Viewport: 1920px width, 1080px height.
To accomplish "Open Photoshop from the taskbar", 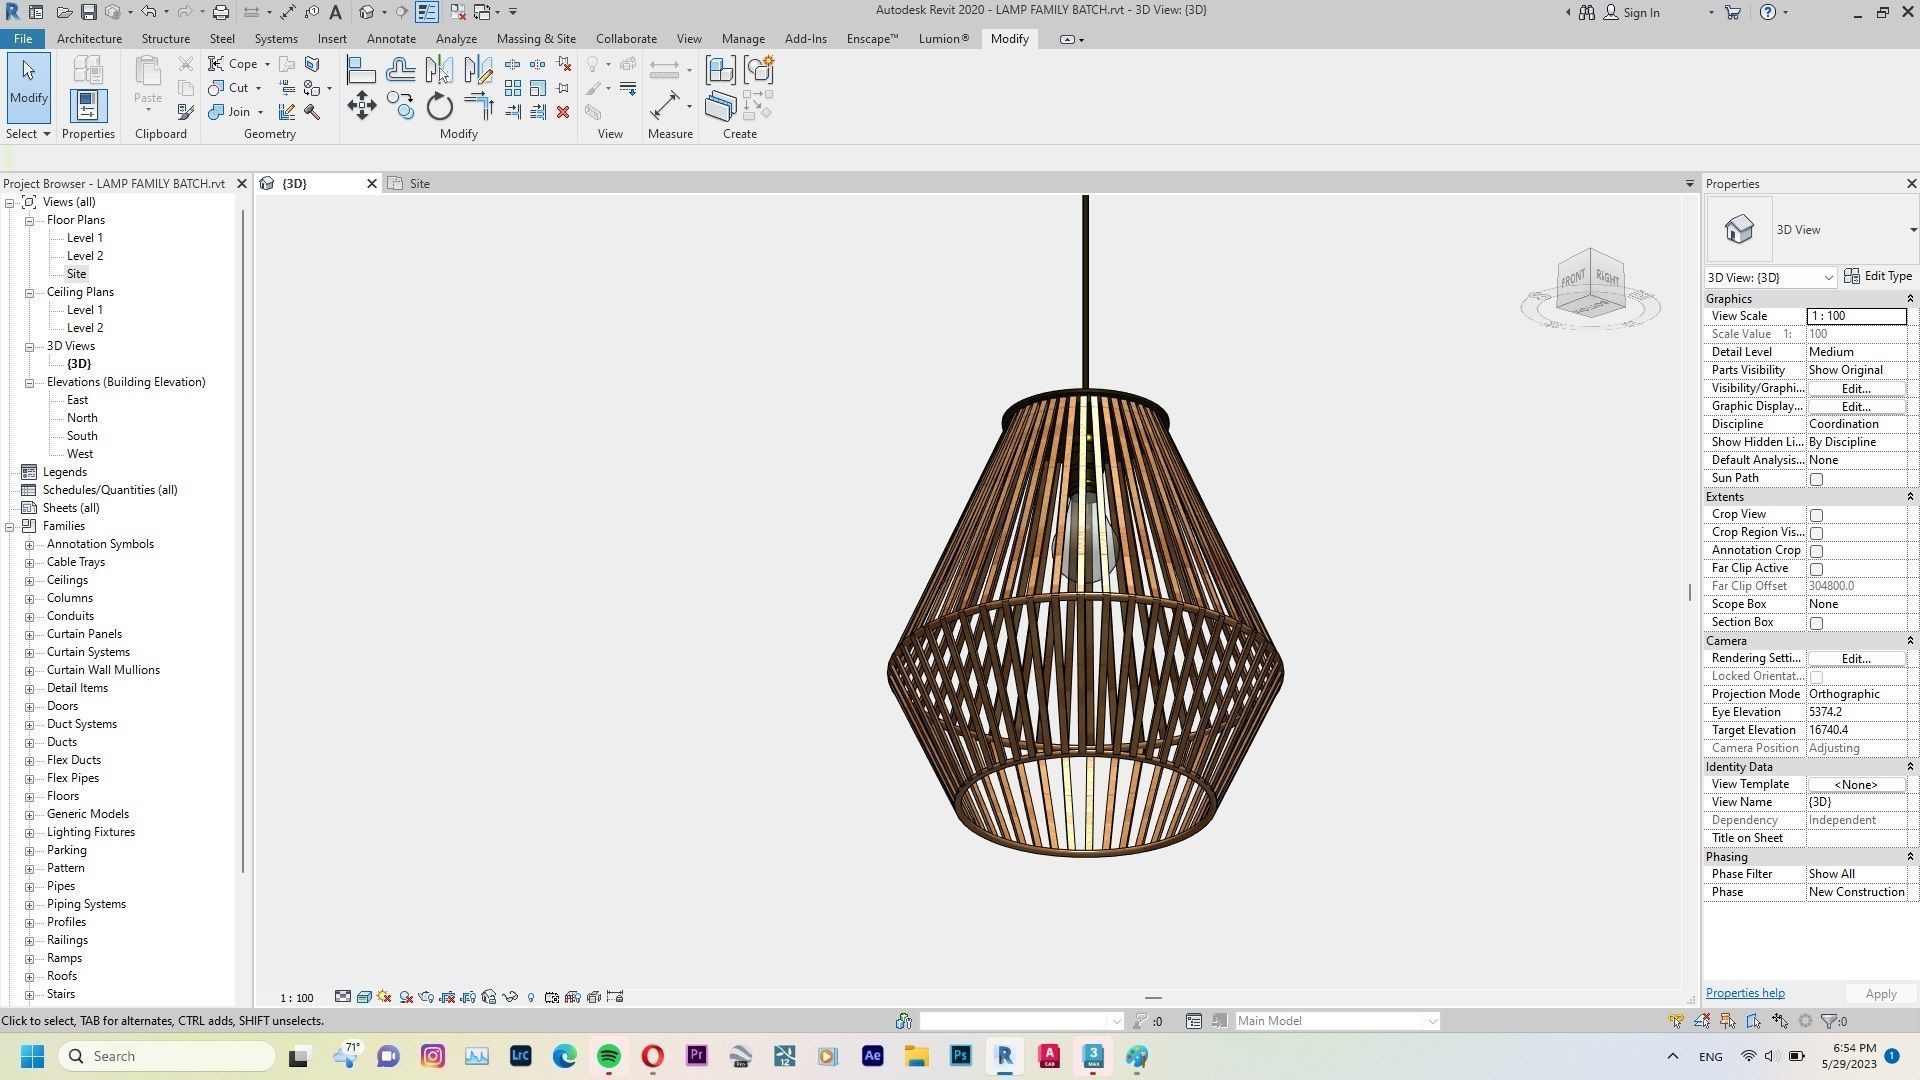I will pos(960,1056).
